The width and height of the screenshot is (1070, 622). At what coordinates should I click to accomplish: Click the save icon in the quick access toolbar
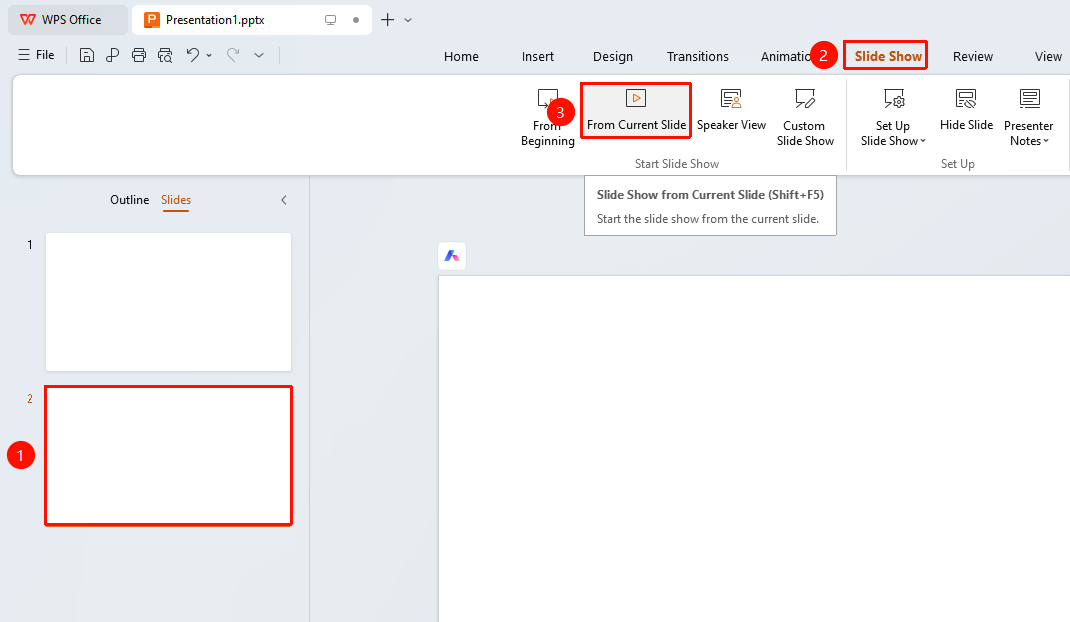pos(87,55)
